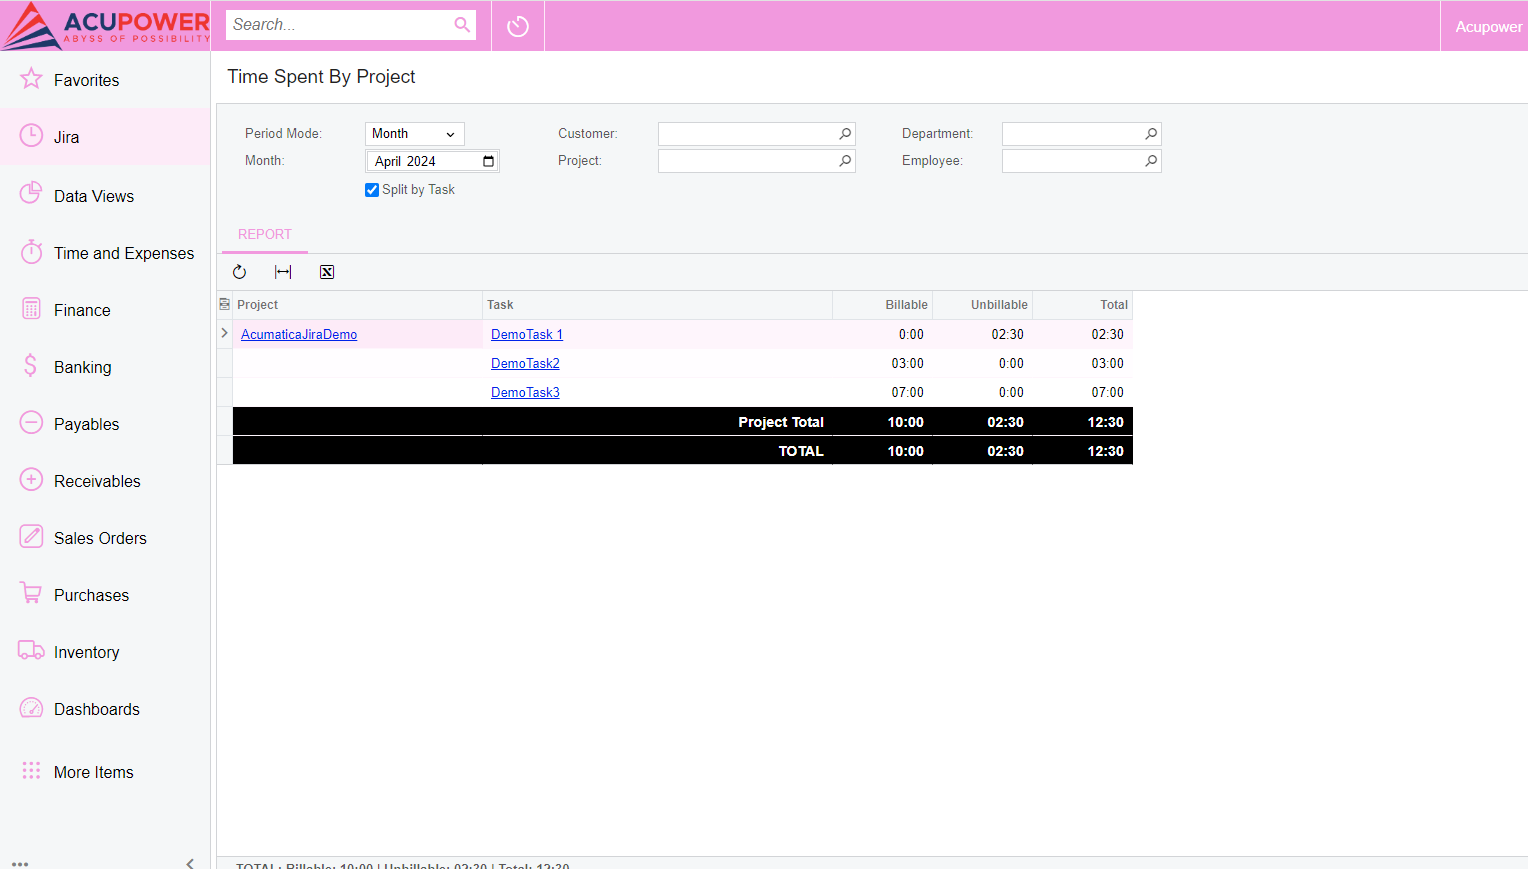Open the AcumaticaJiraDemo project link
1528x869 pixels.
click(x=299, y=335)
